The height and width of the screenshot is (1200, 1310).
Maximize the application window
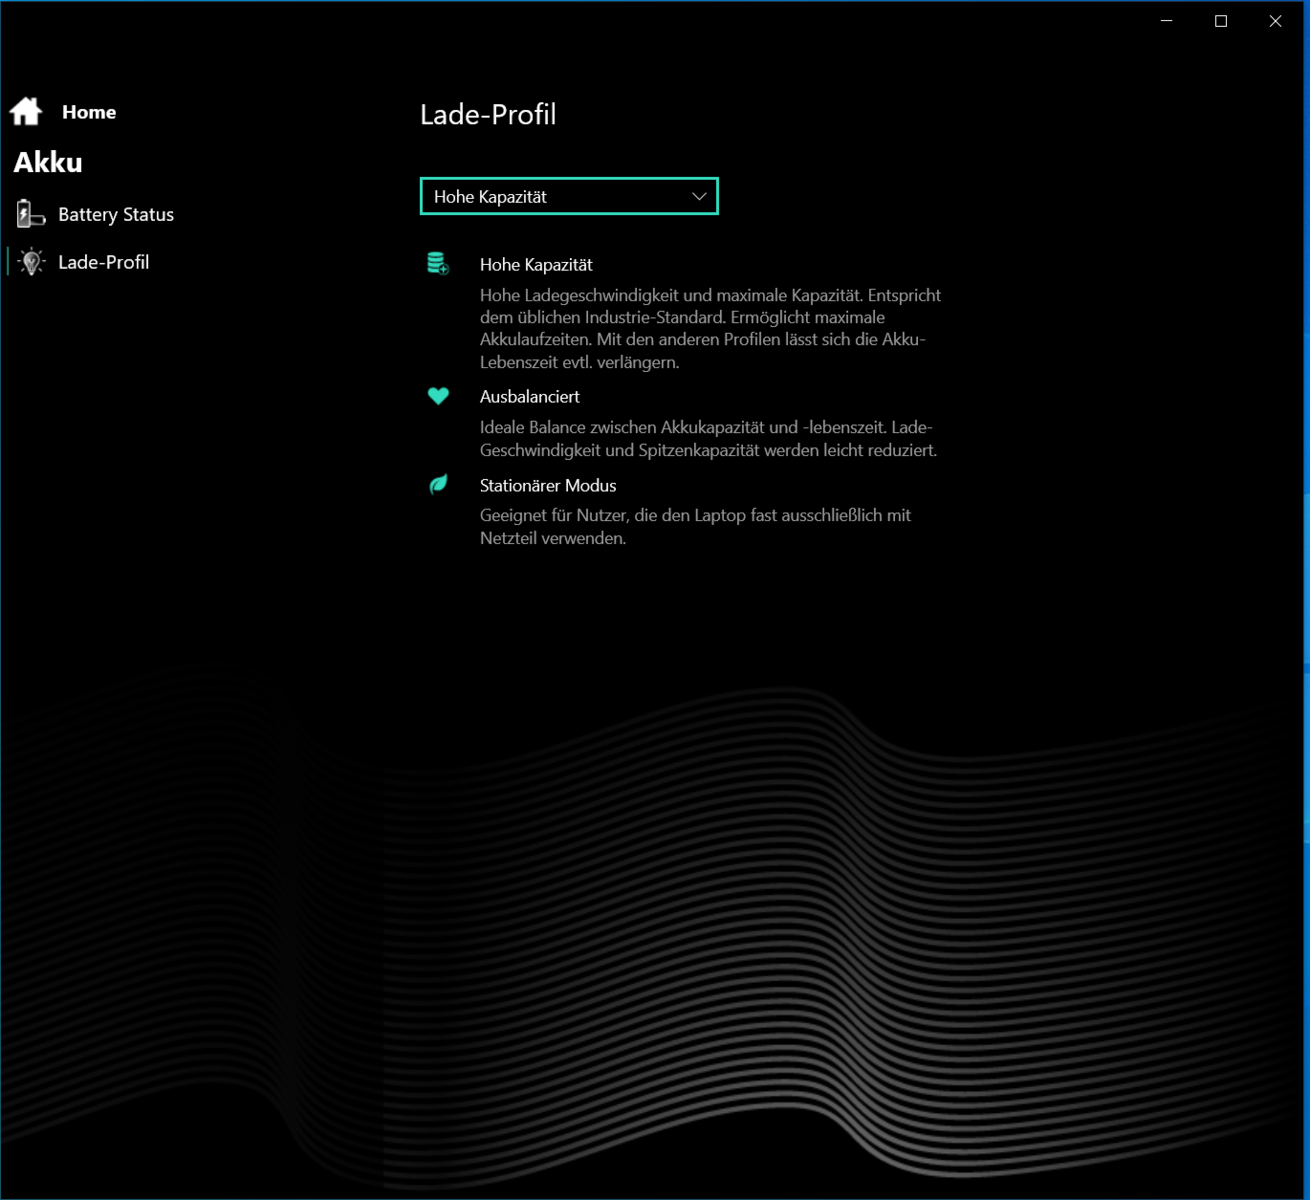coord(1221,21)
